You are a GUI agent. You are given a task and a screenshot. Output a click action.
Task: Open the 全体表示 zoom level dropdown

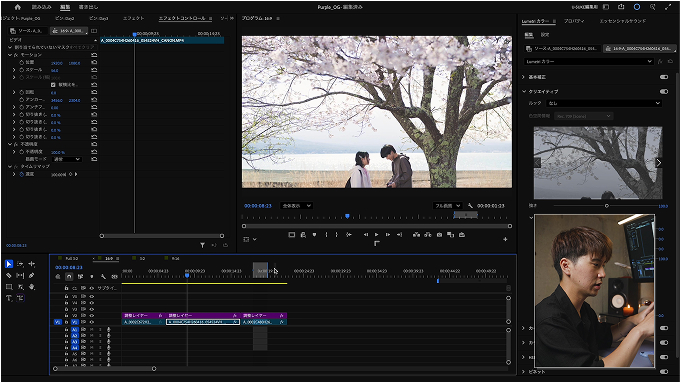(297, 206)
